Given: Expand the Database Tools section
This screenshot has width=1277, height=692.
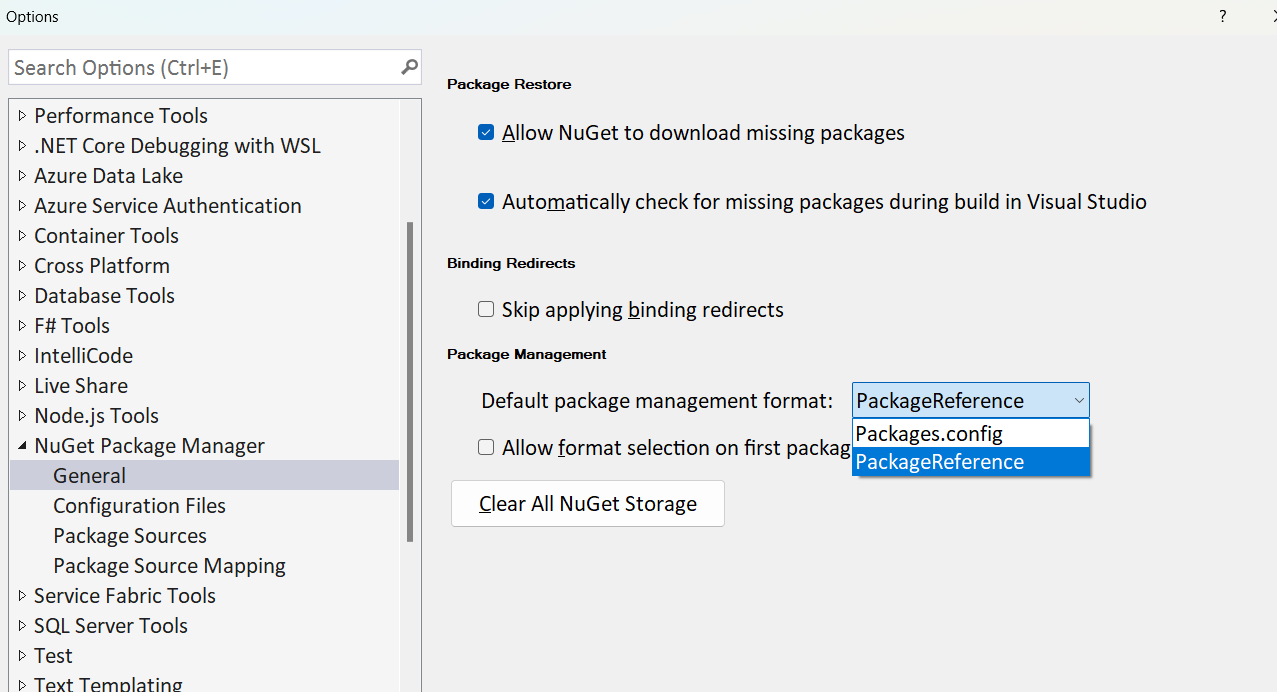Looking at the screenshot, I should [22, 295].
